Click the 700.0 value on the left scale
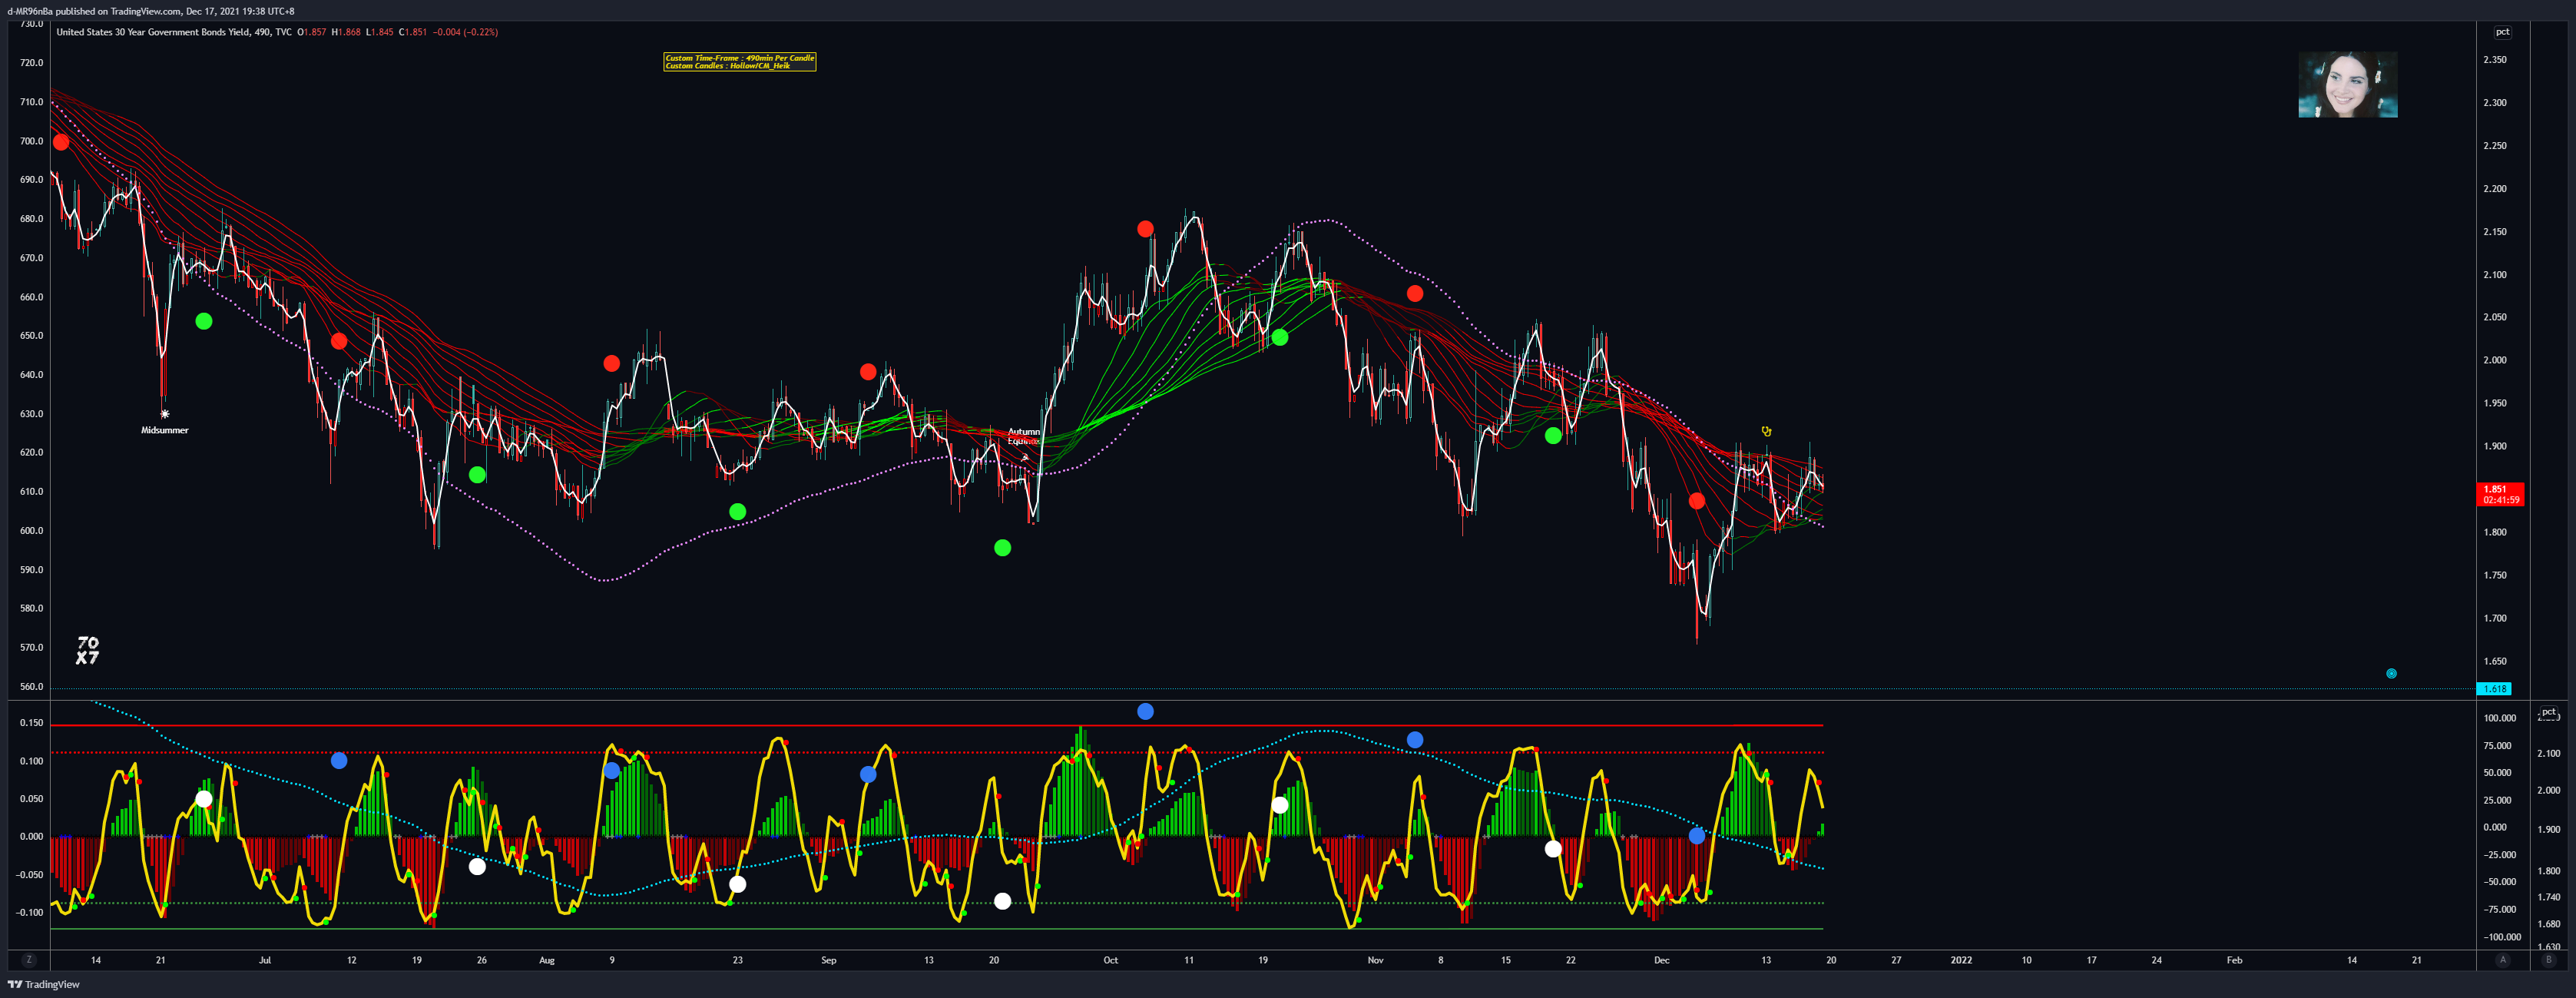The height and width of the screenshot is (998, 2576). tap(32, 141)
